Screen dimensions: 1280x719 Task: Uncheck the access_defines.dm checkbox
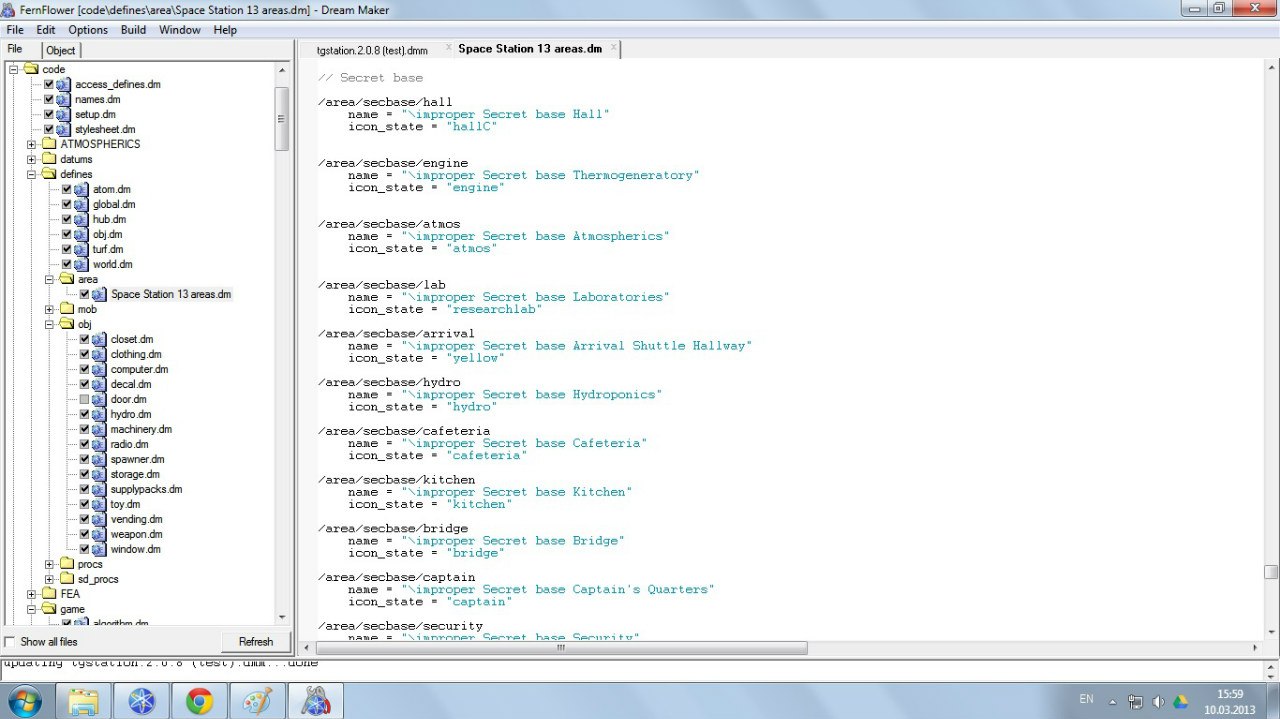(x=49, y=84)
